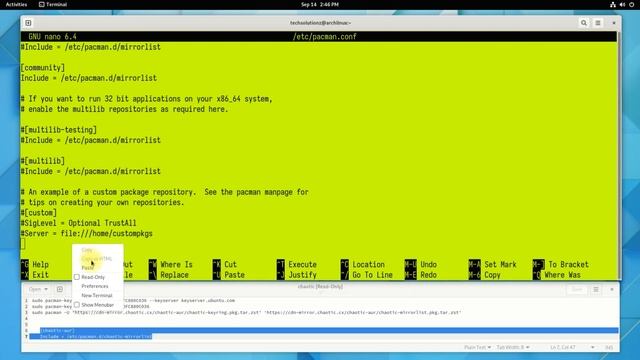Click highlighted Include chaotic-mirrorlist line in editor
Viewport: 640px width, 360px height.
coord(96,336)
